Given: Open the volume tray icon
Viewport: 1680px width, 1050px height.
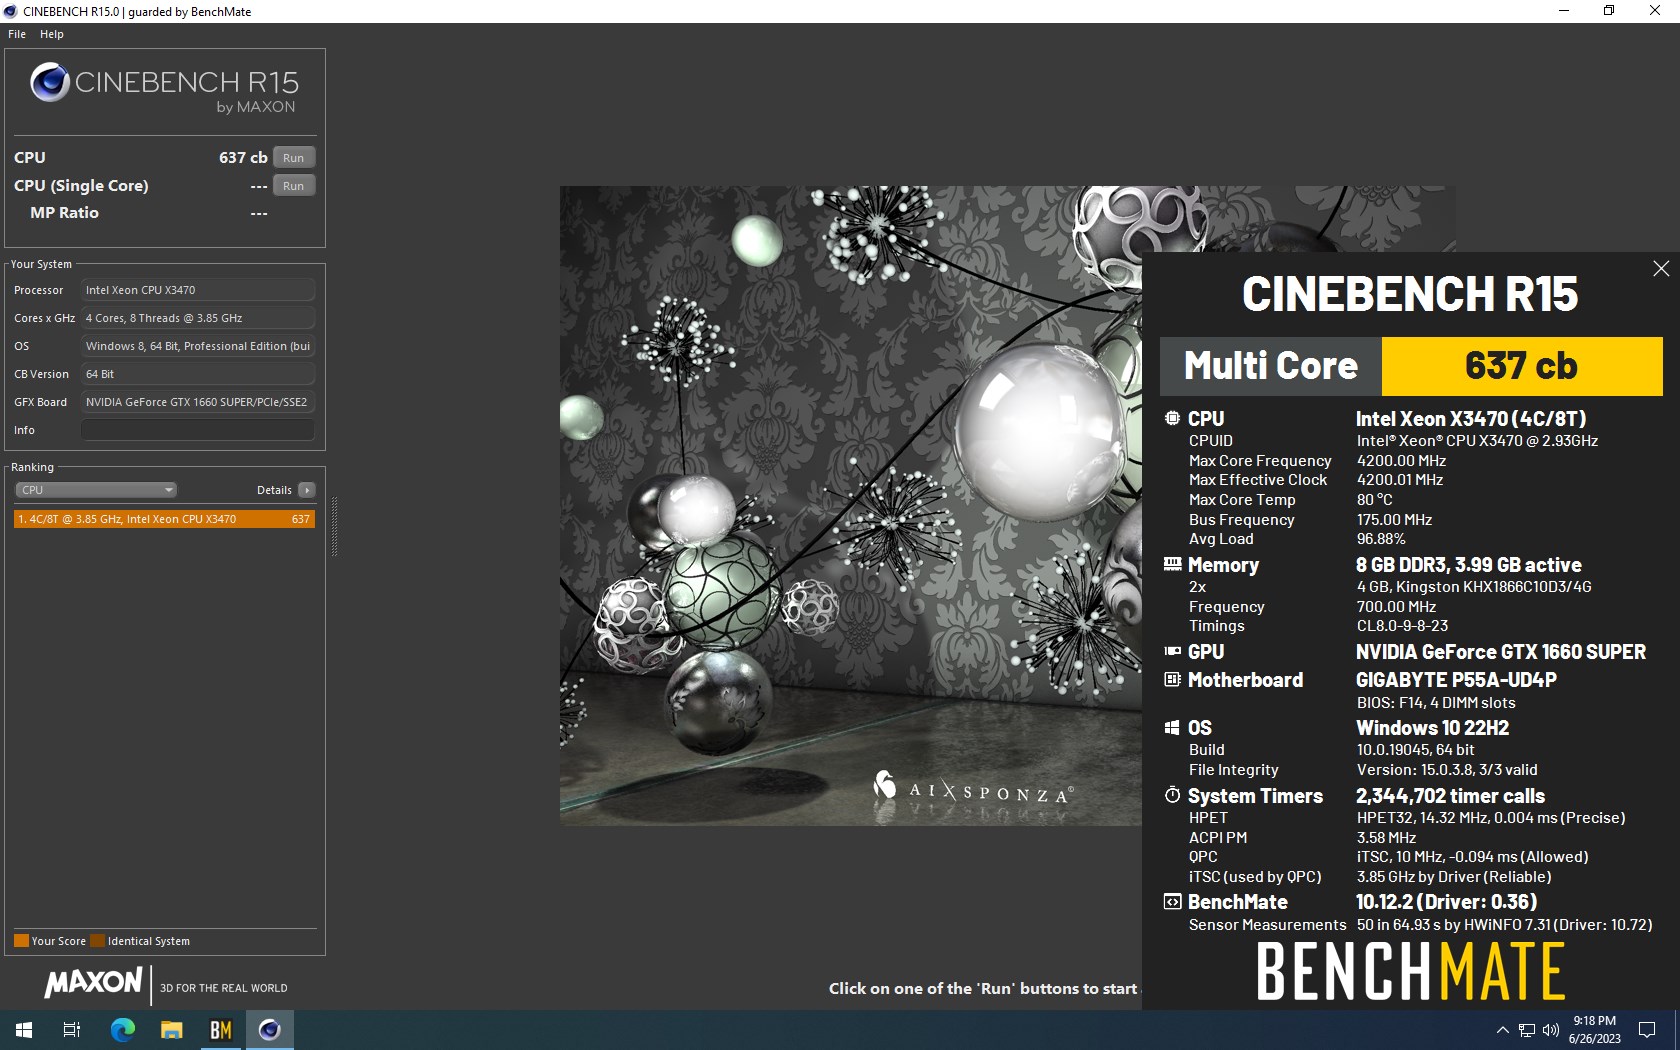Looking at the screenshot, I should 1551,1030.
